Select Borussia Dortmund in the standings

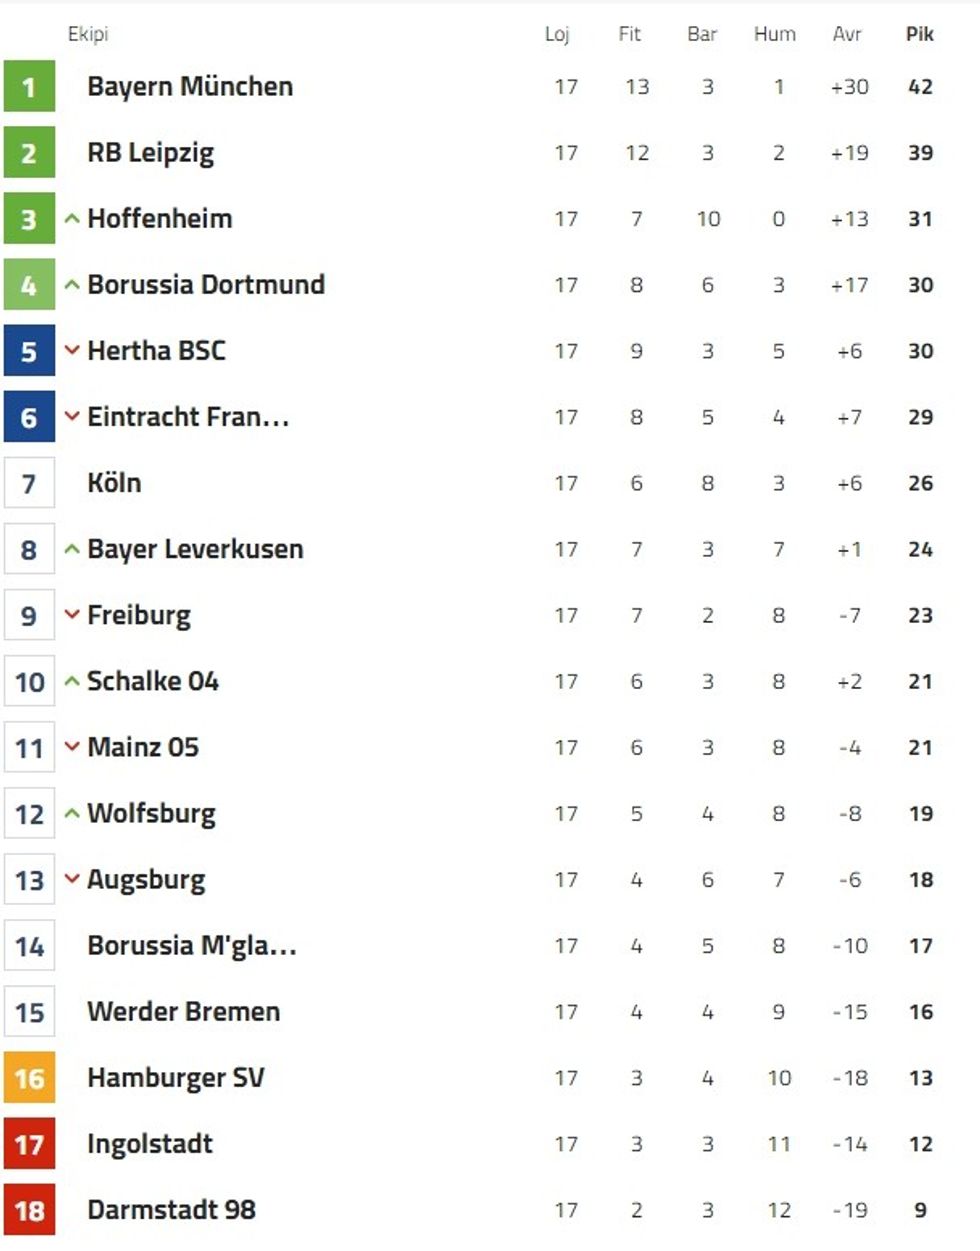click(206, 285)
